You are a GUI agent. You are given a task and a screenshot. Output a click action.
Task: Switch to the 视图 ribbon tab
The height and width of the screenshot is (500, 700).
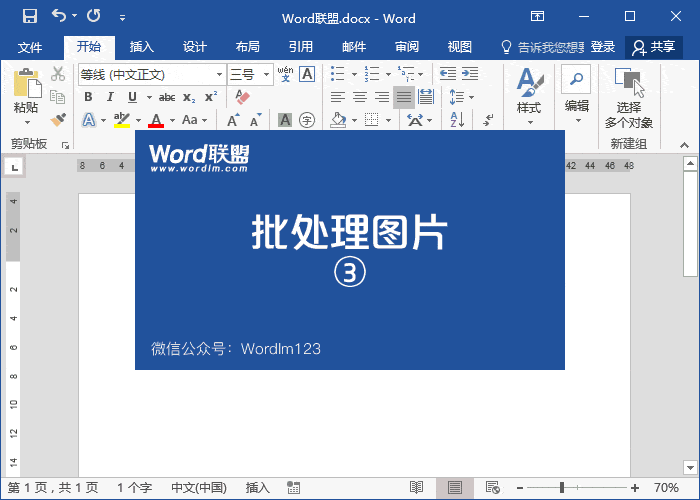tap(459, 46)
